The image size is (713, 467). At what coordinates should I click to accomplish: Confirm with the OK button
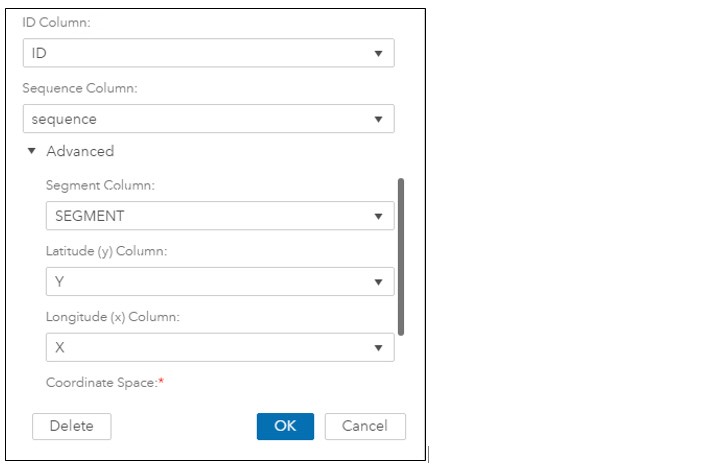(x=285, y=427)
